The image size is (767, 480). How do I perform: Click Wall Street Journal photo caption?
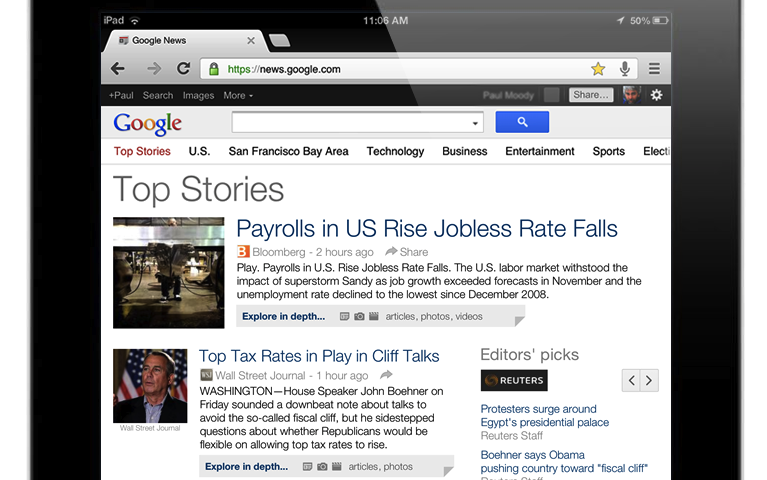(x=150, y=428)
